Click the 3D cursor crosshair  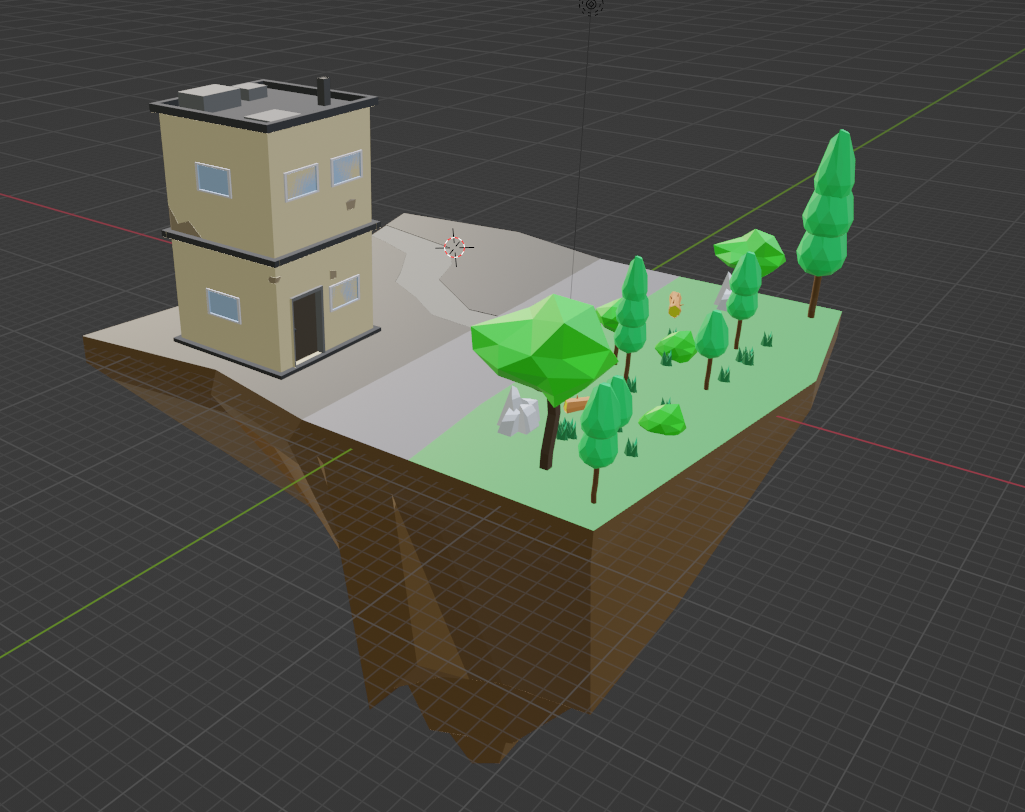pyautogui.click(x=455, y=247)
